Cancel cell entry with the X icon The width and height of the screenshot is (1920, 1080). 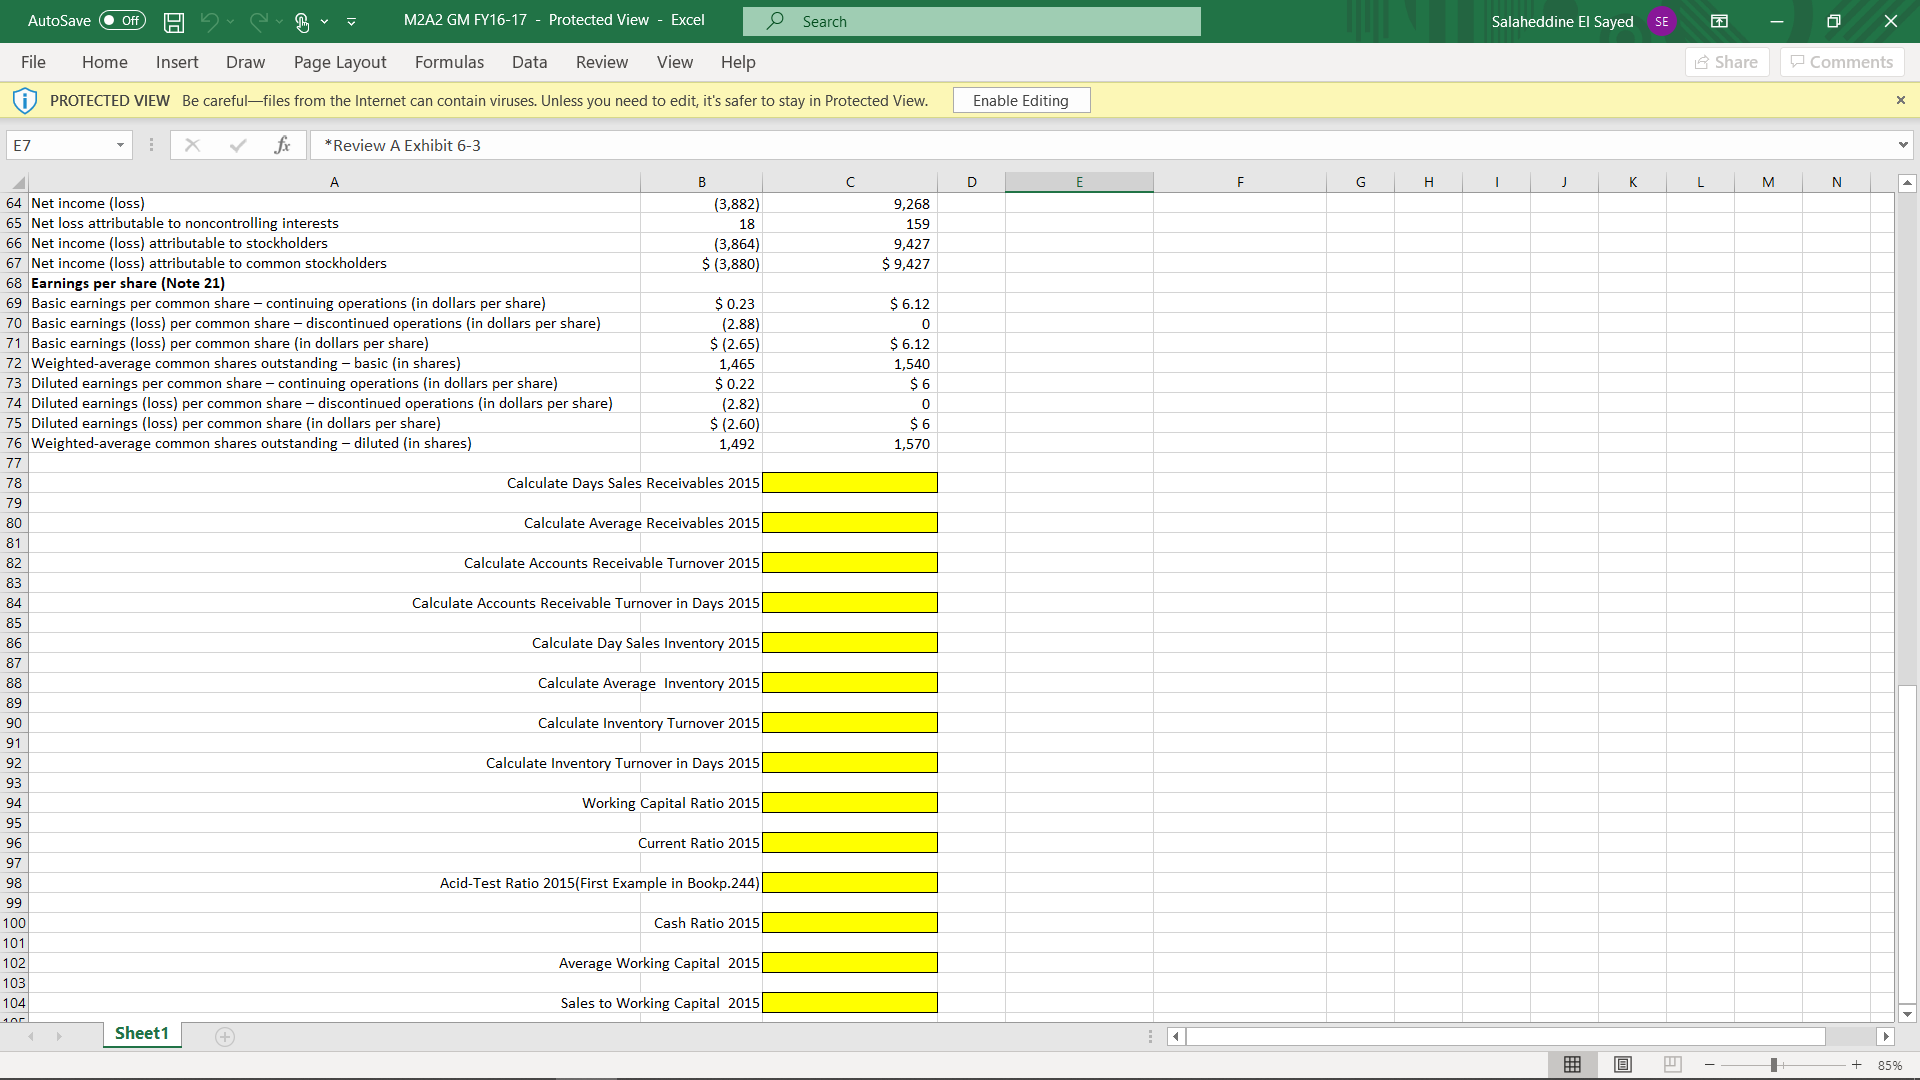(x=192, y=145)
